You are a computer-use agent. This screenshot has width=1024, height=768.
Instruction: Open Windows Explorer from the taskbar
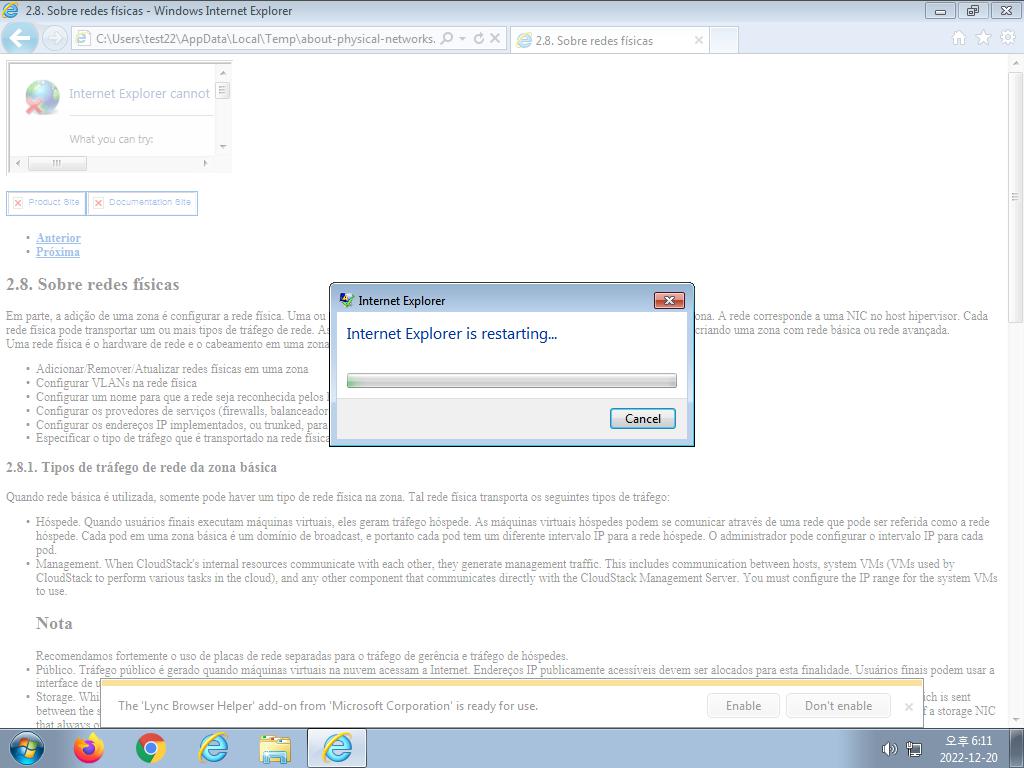(x=275, y=748)
